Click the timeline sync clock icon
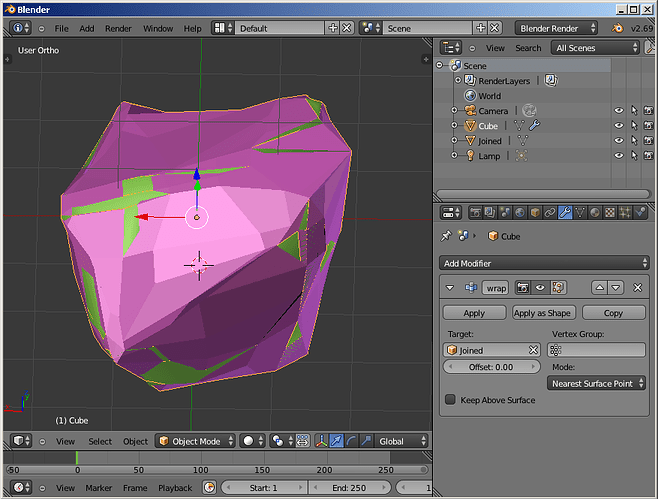This screenshot has width=658, height=499. (209, 488)
